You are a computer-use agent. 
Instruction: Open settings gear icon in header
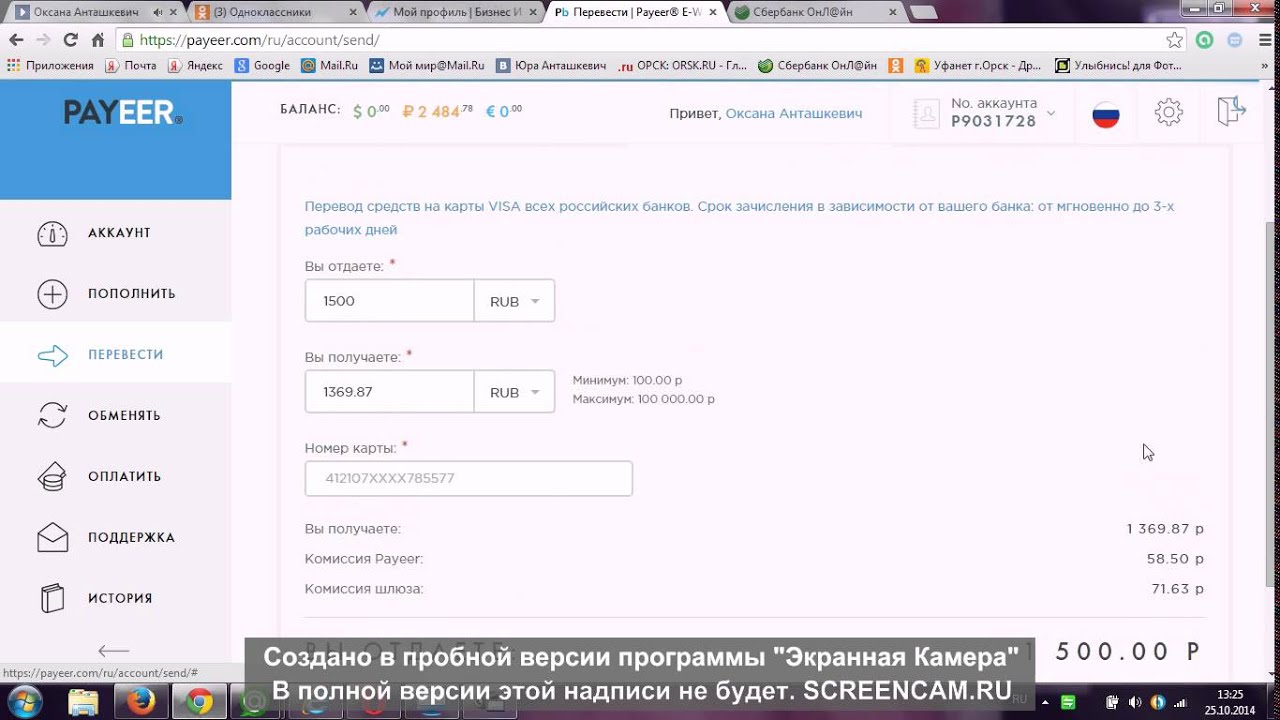tap(1168, 112)
